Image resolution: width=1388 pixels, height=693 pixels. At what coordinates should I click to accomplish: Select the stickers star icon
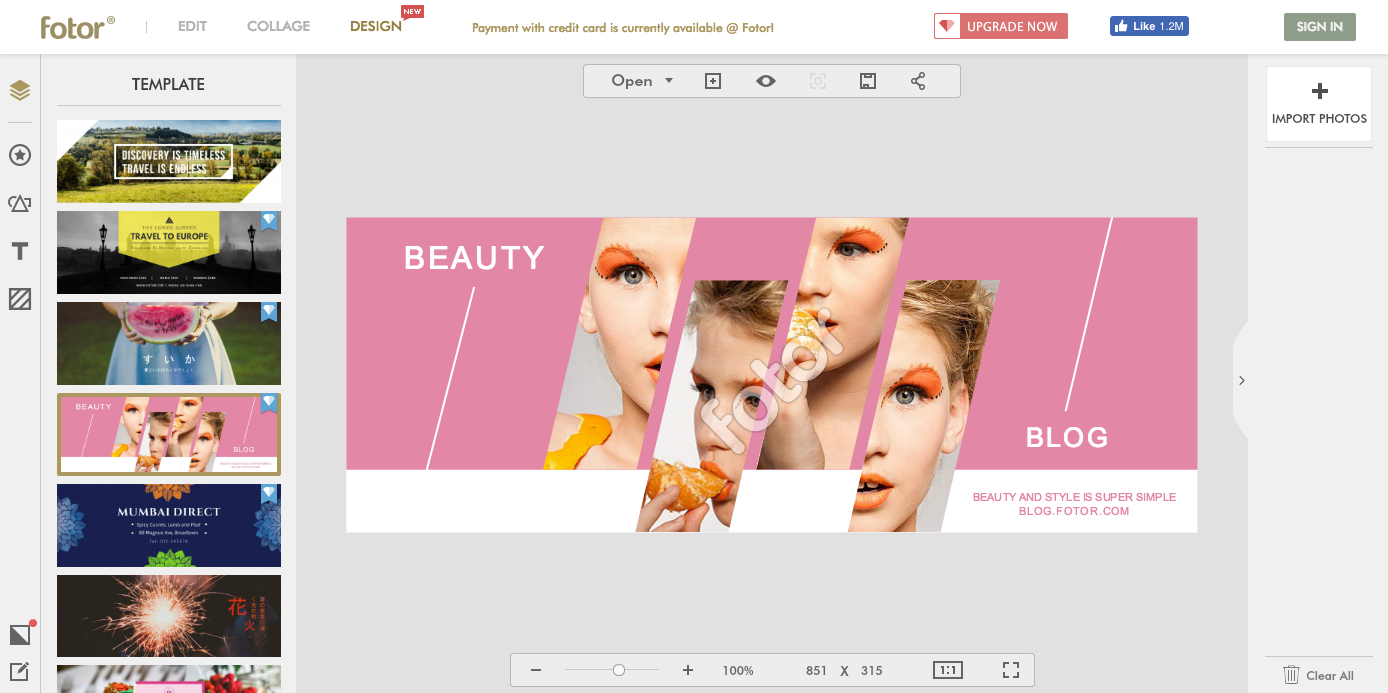coord(20,155)
